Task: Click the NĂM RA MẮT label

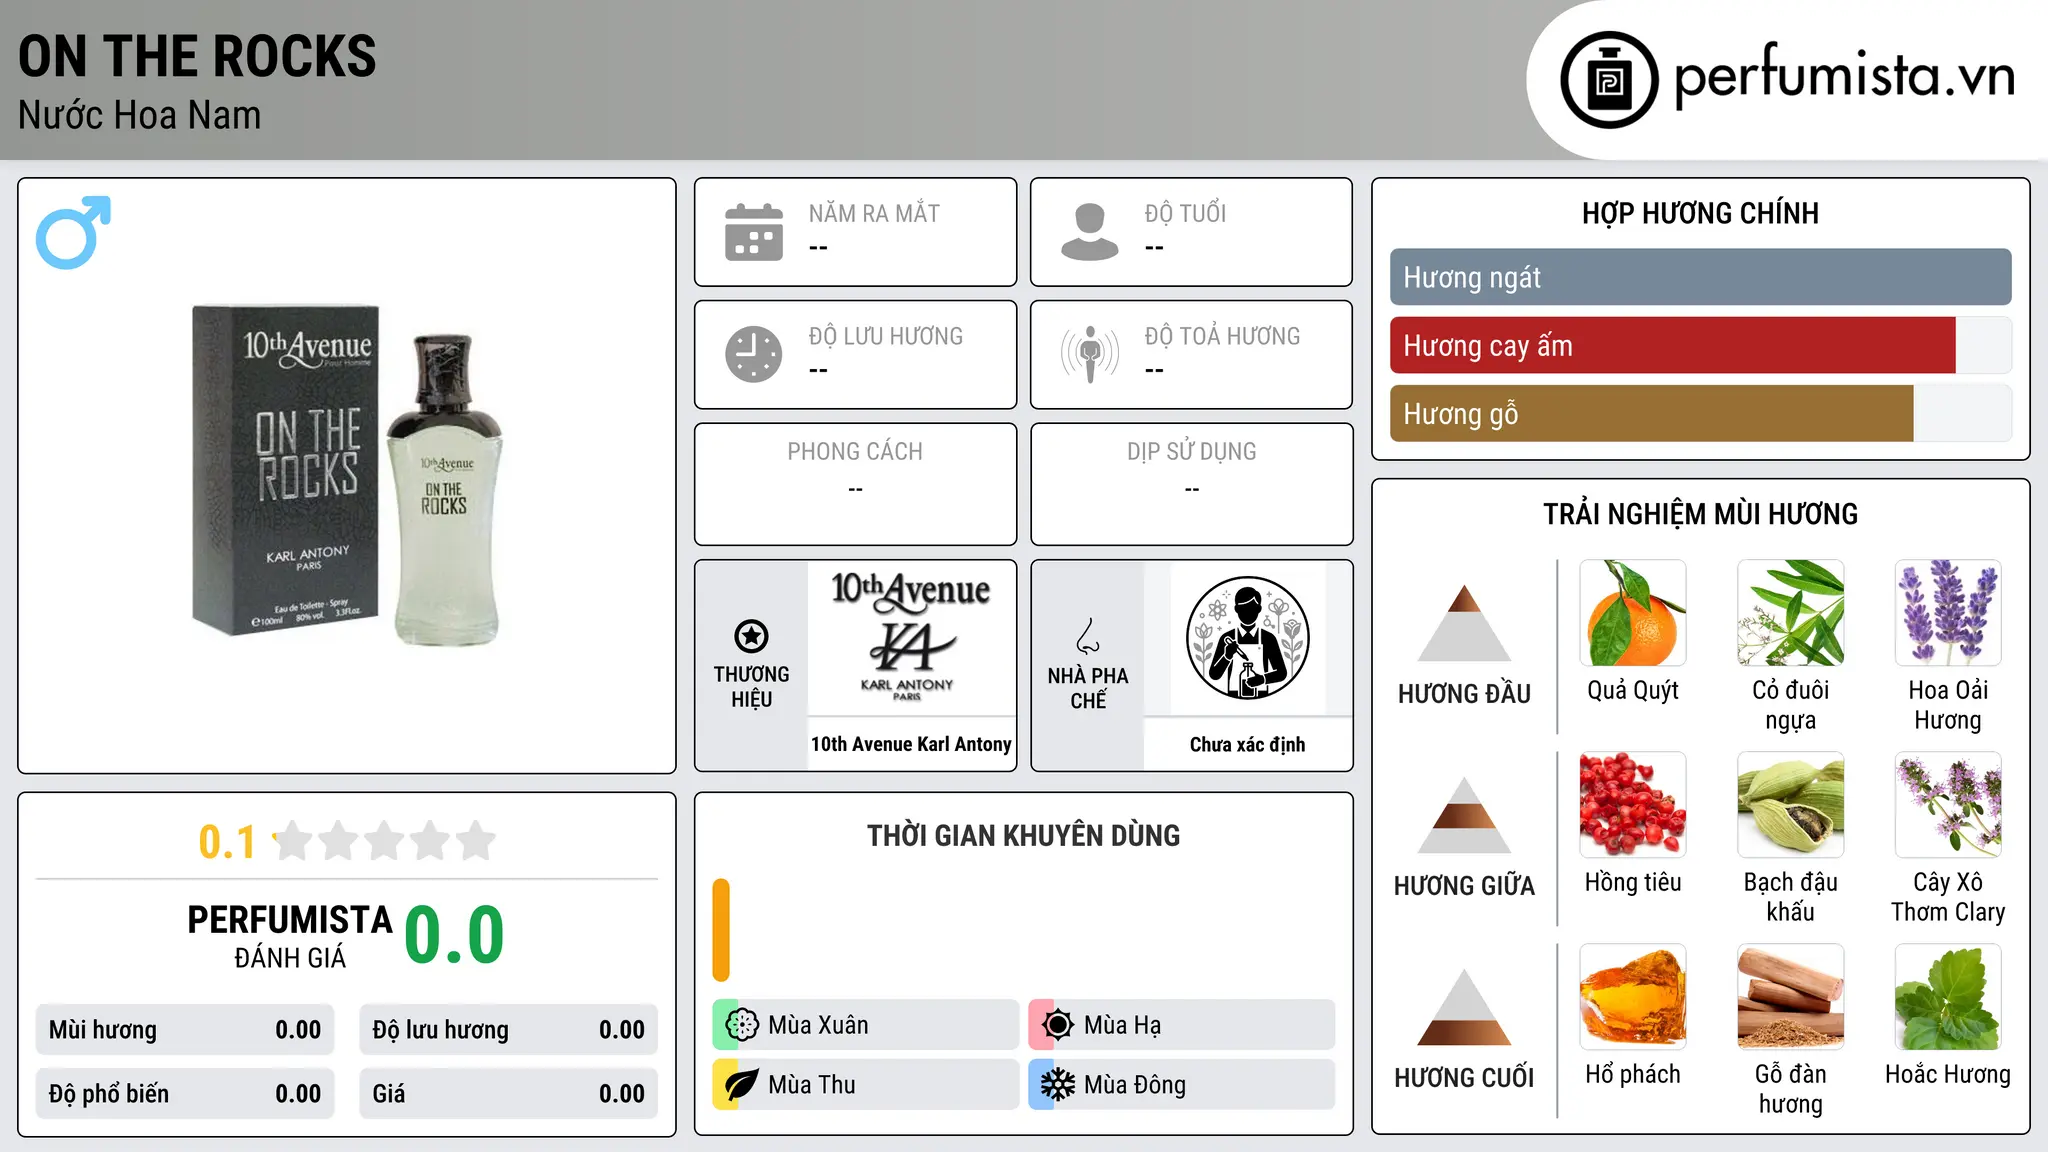Action: 874,213
